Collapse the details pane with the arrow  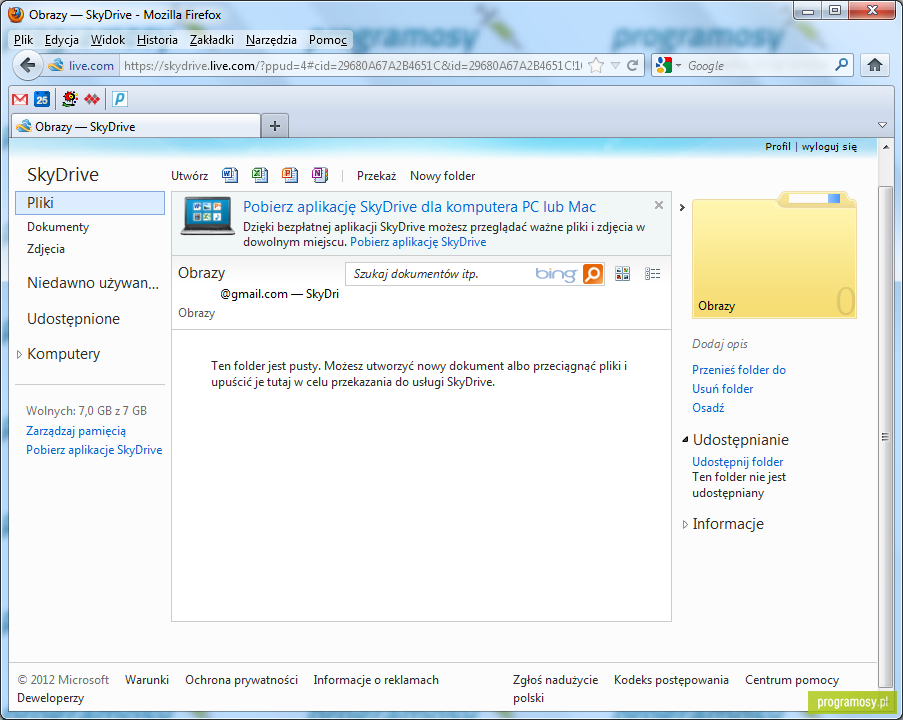682,207
